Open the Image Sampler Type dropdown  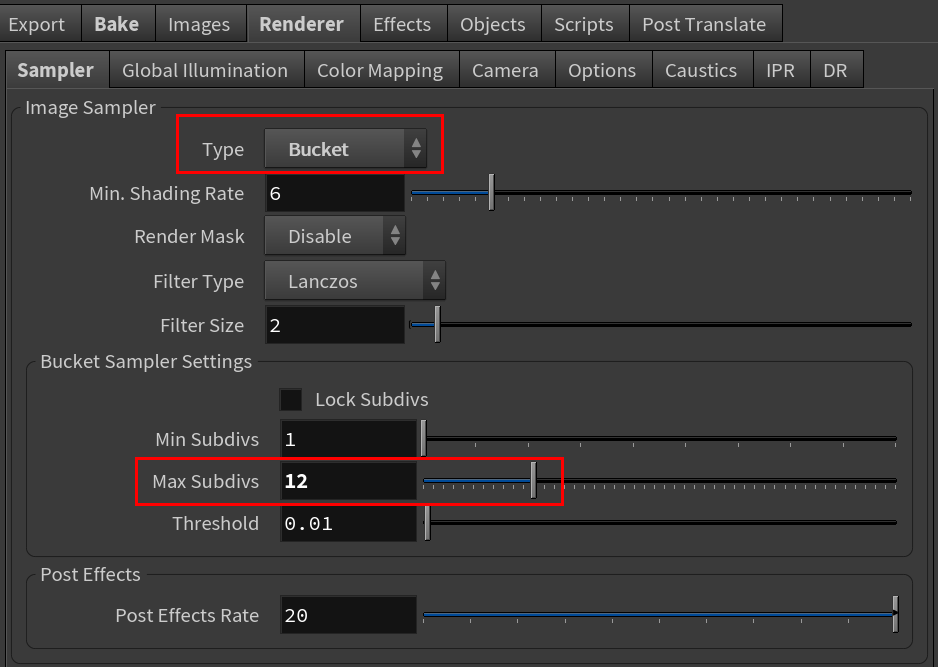coord(346,148)
